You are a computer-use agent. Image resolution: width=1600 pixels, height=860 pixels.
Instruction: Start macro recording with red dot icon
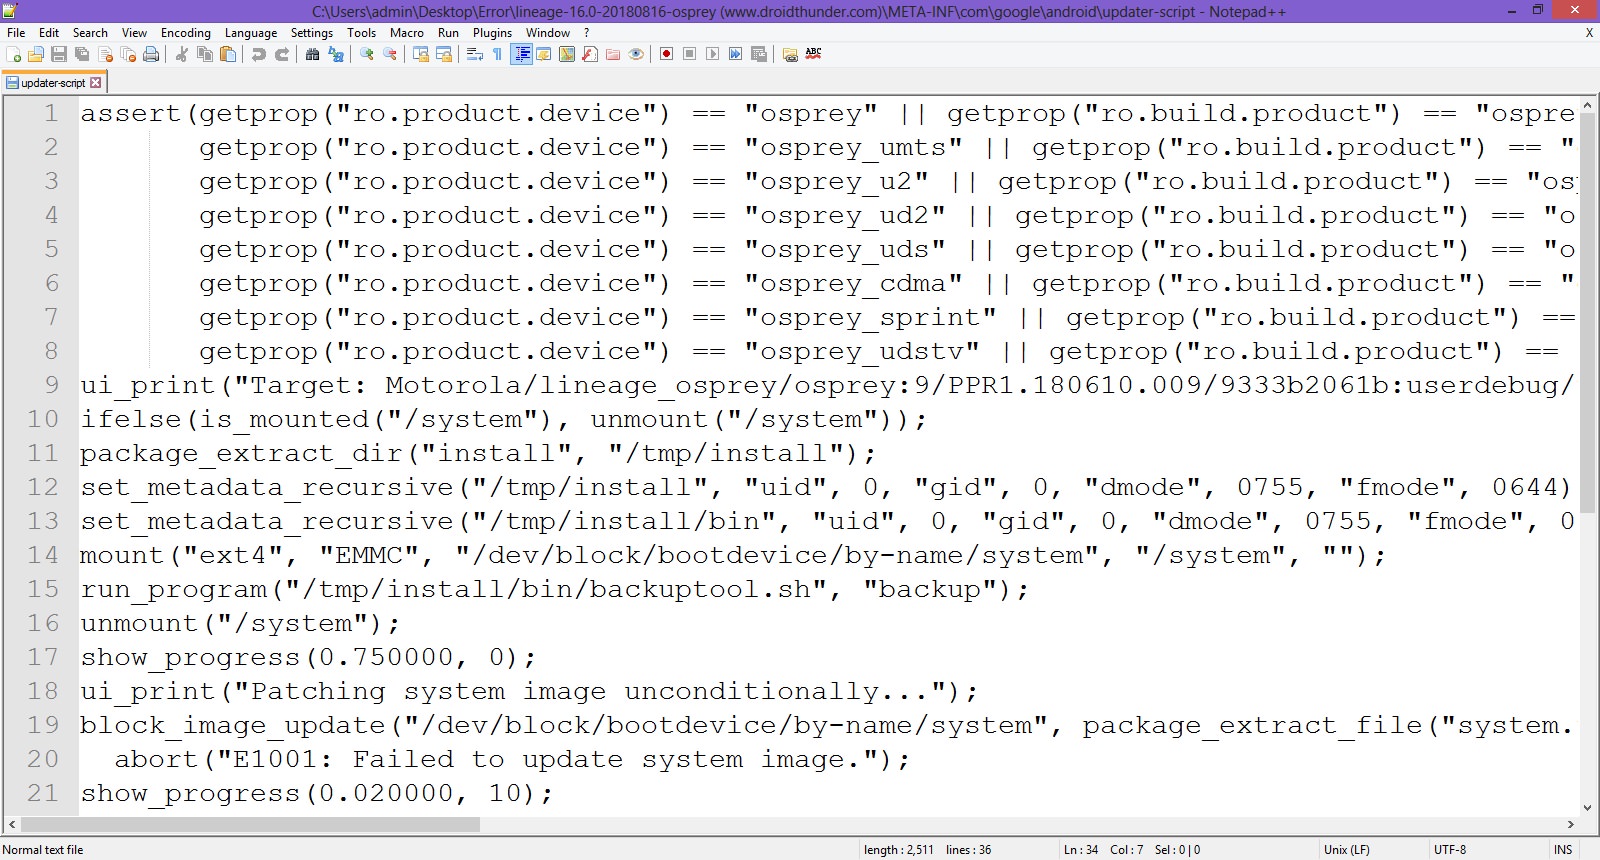tap(666, 54)
